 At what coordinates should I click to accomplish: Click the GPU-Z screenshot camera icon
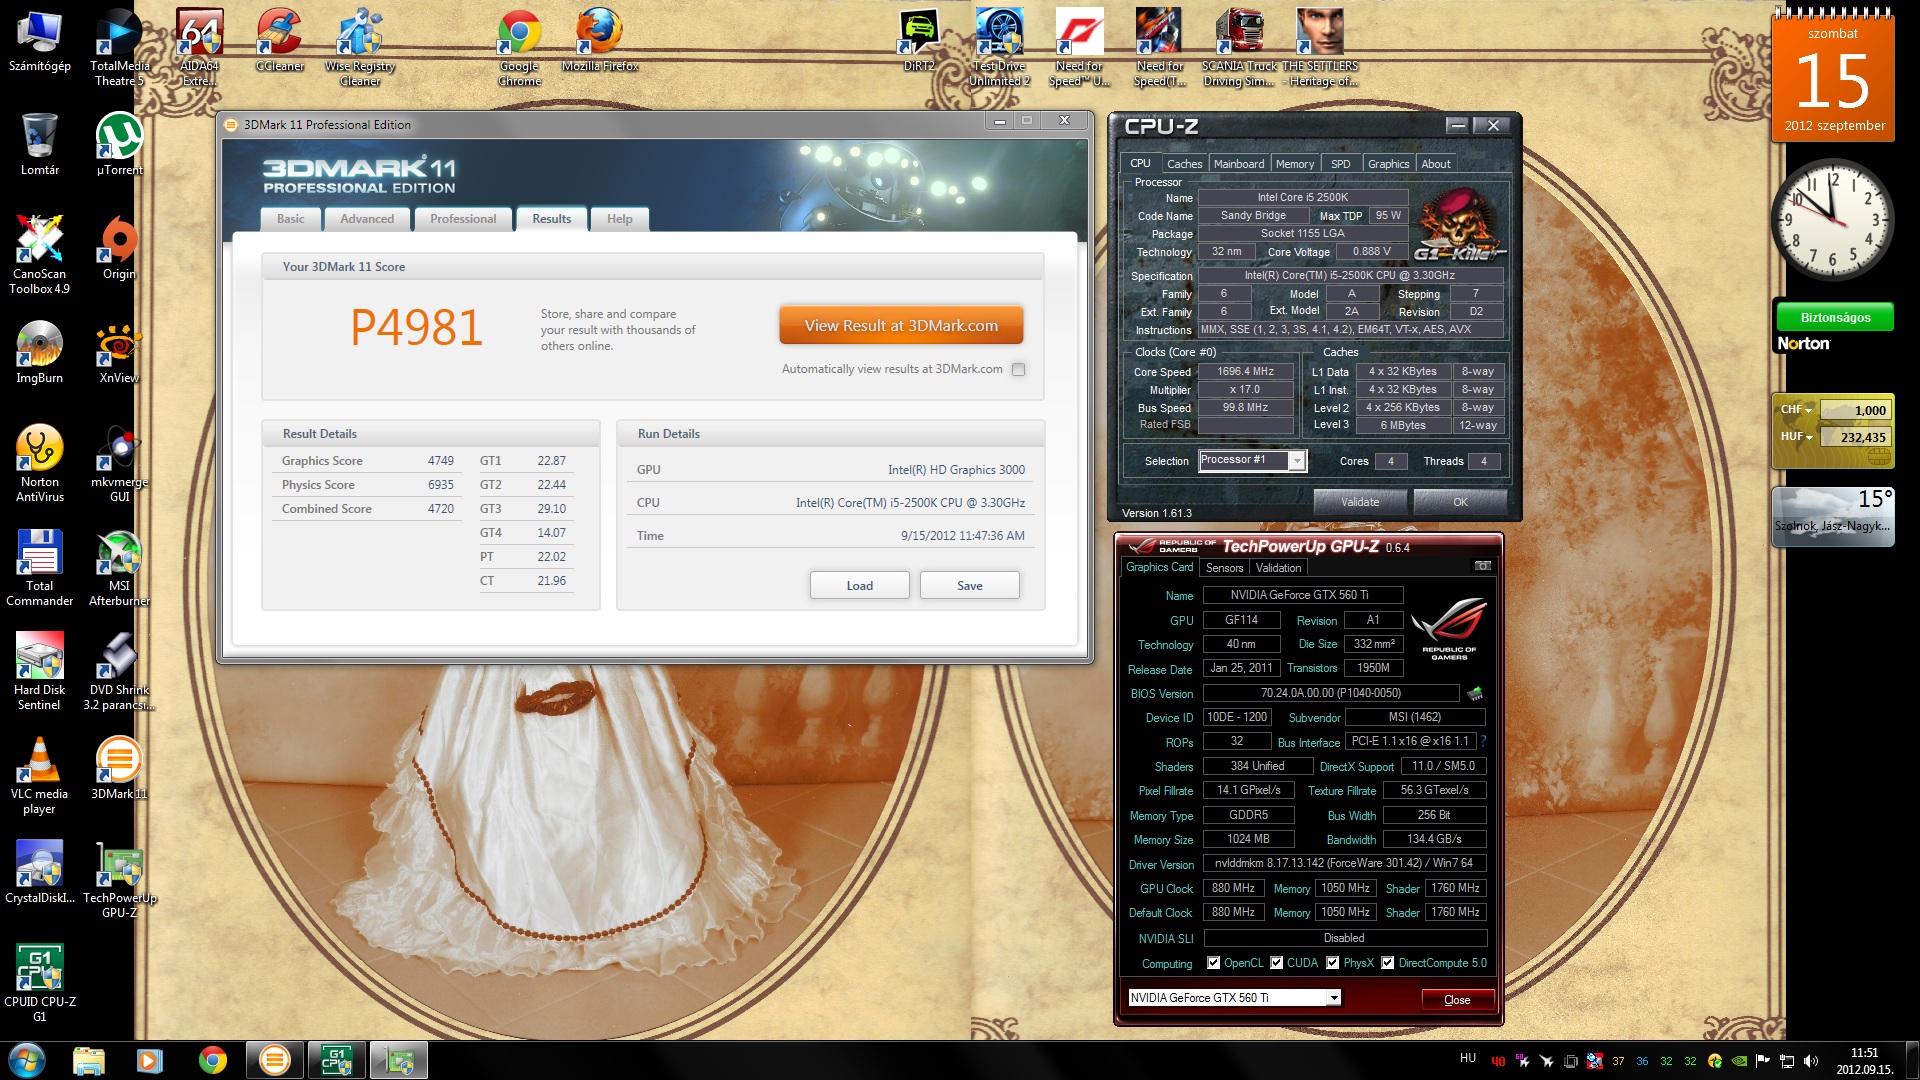point(1483,567)
